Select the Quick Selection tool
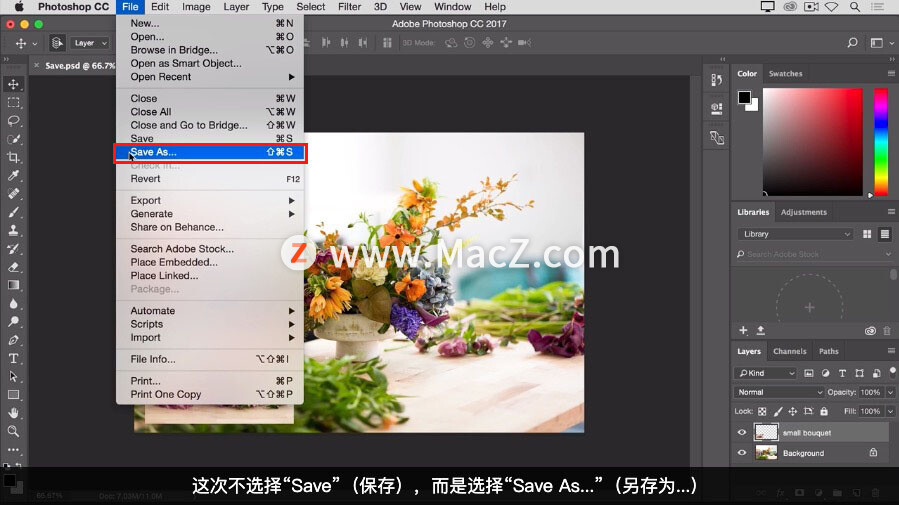 pyautogui.click(x=13, y=139)
